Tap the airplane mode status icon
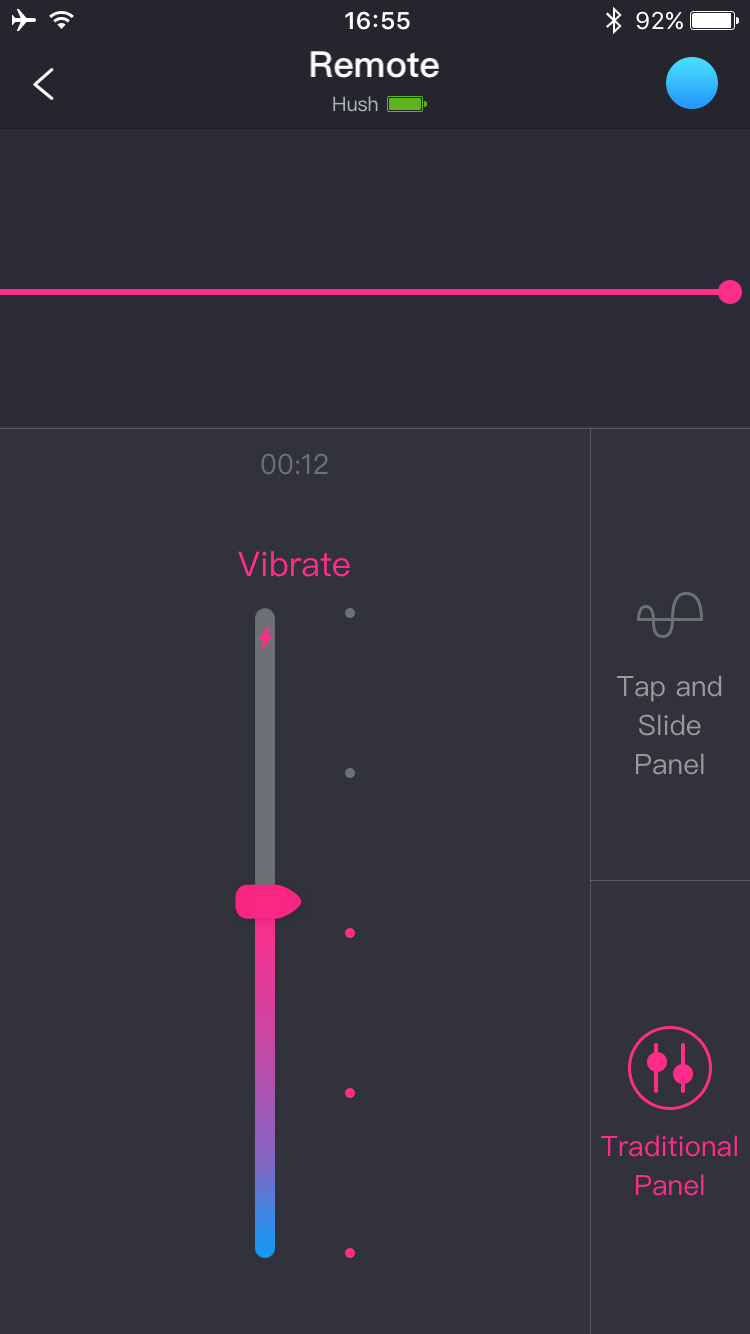 [x=23, y=20]
